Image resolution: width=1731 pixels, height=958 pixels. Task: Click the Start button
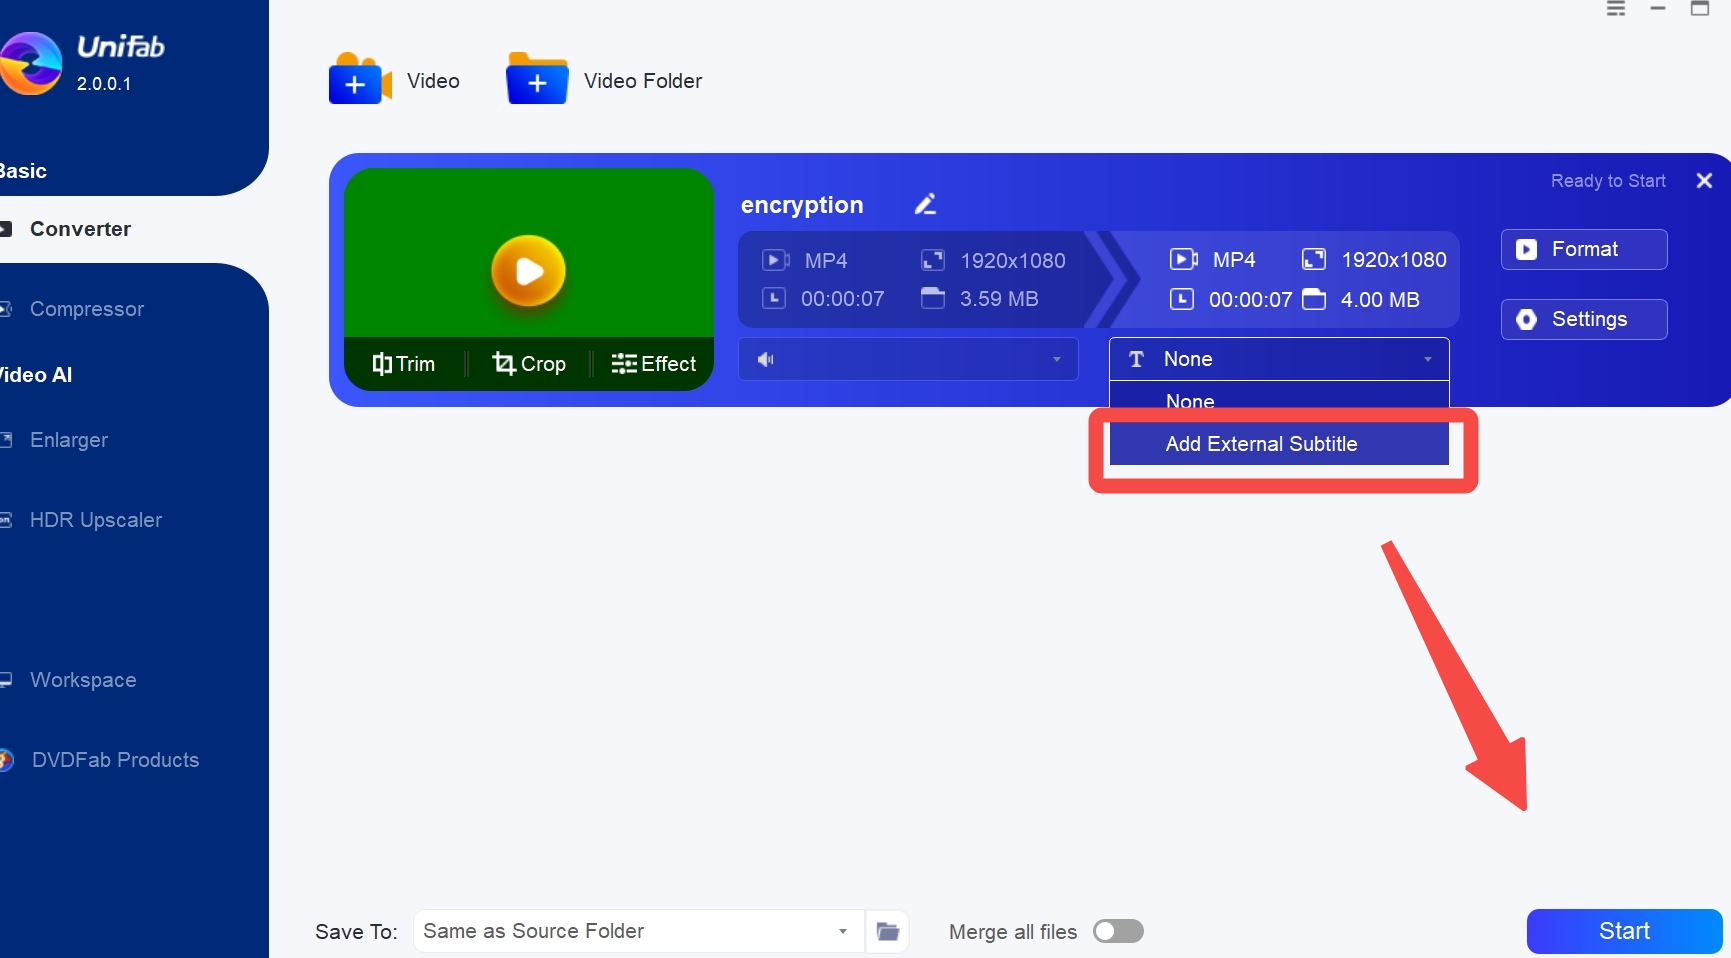click(x=1623, y=932)
